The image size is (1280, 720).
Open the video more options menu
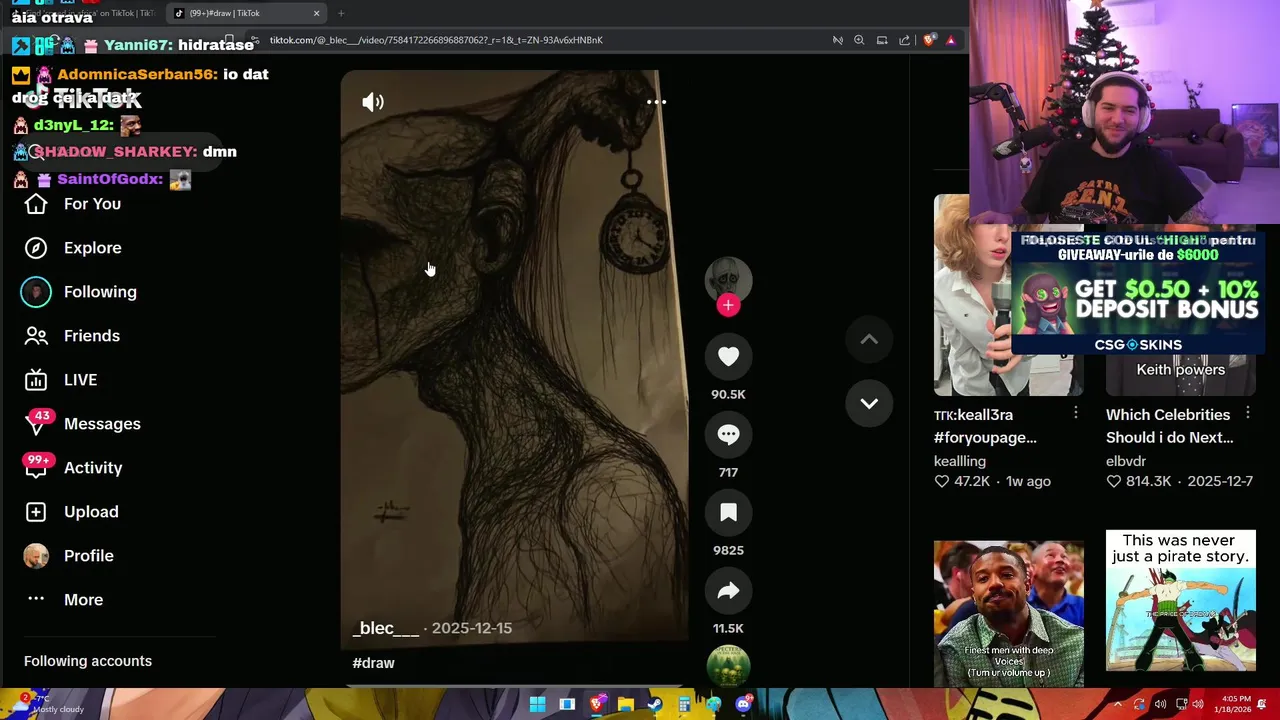click(656, 102)
